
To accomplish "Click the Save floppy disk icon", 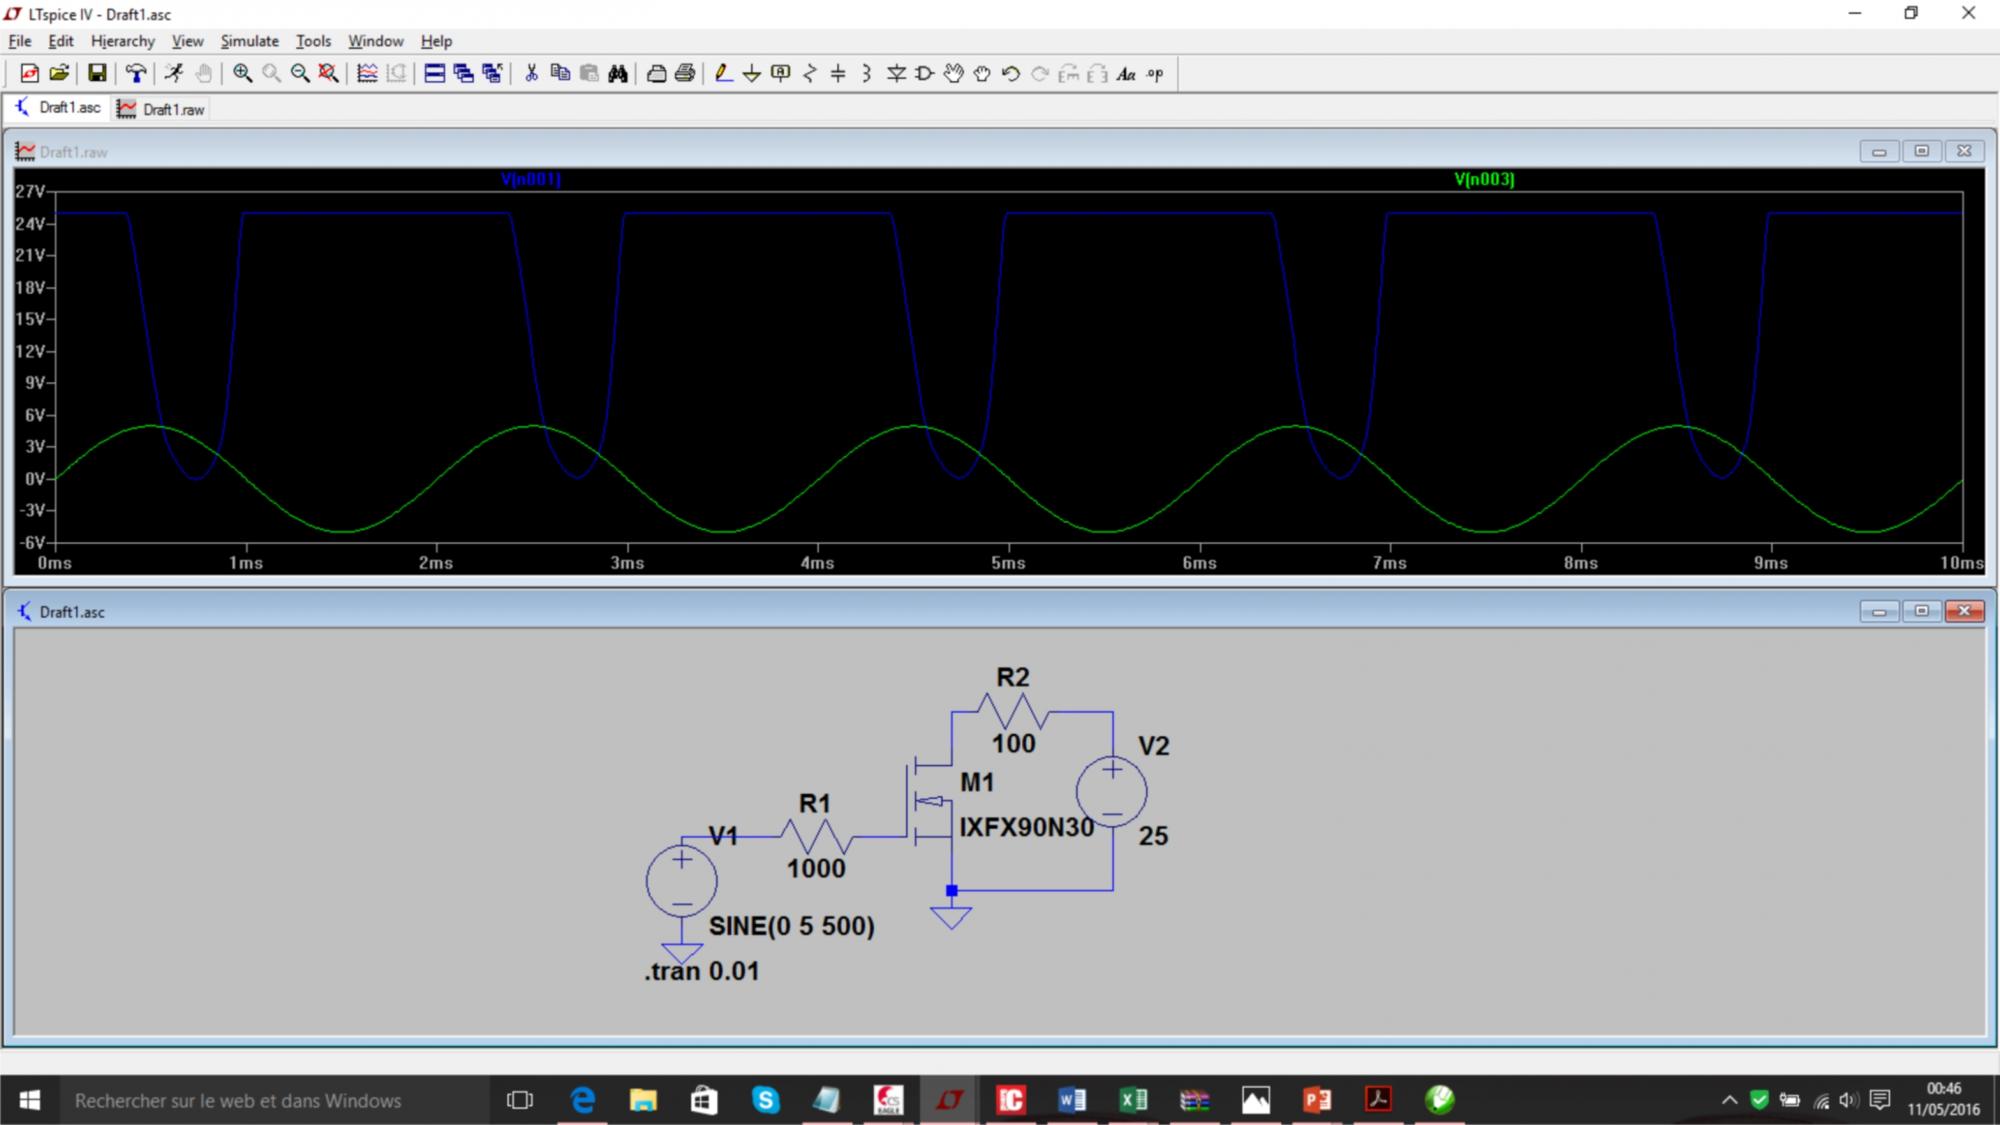I will pos(97,73).
